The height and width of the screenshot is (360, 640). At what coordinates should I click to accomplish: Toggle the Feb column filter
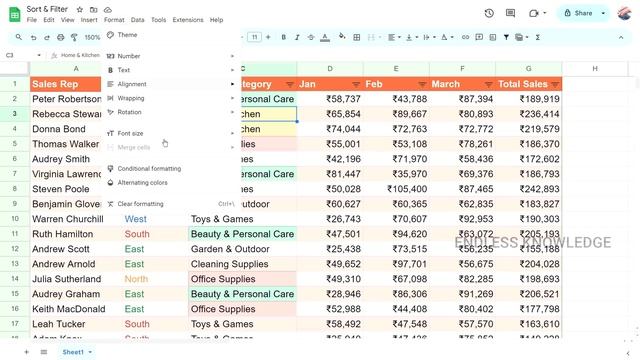[x=422, y=84]
